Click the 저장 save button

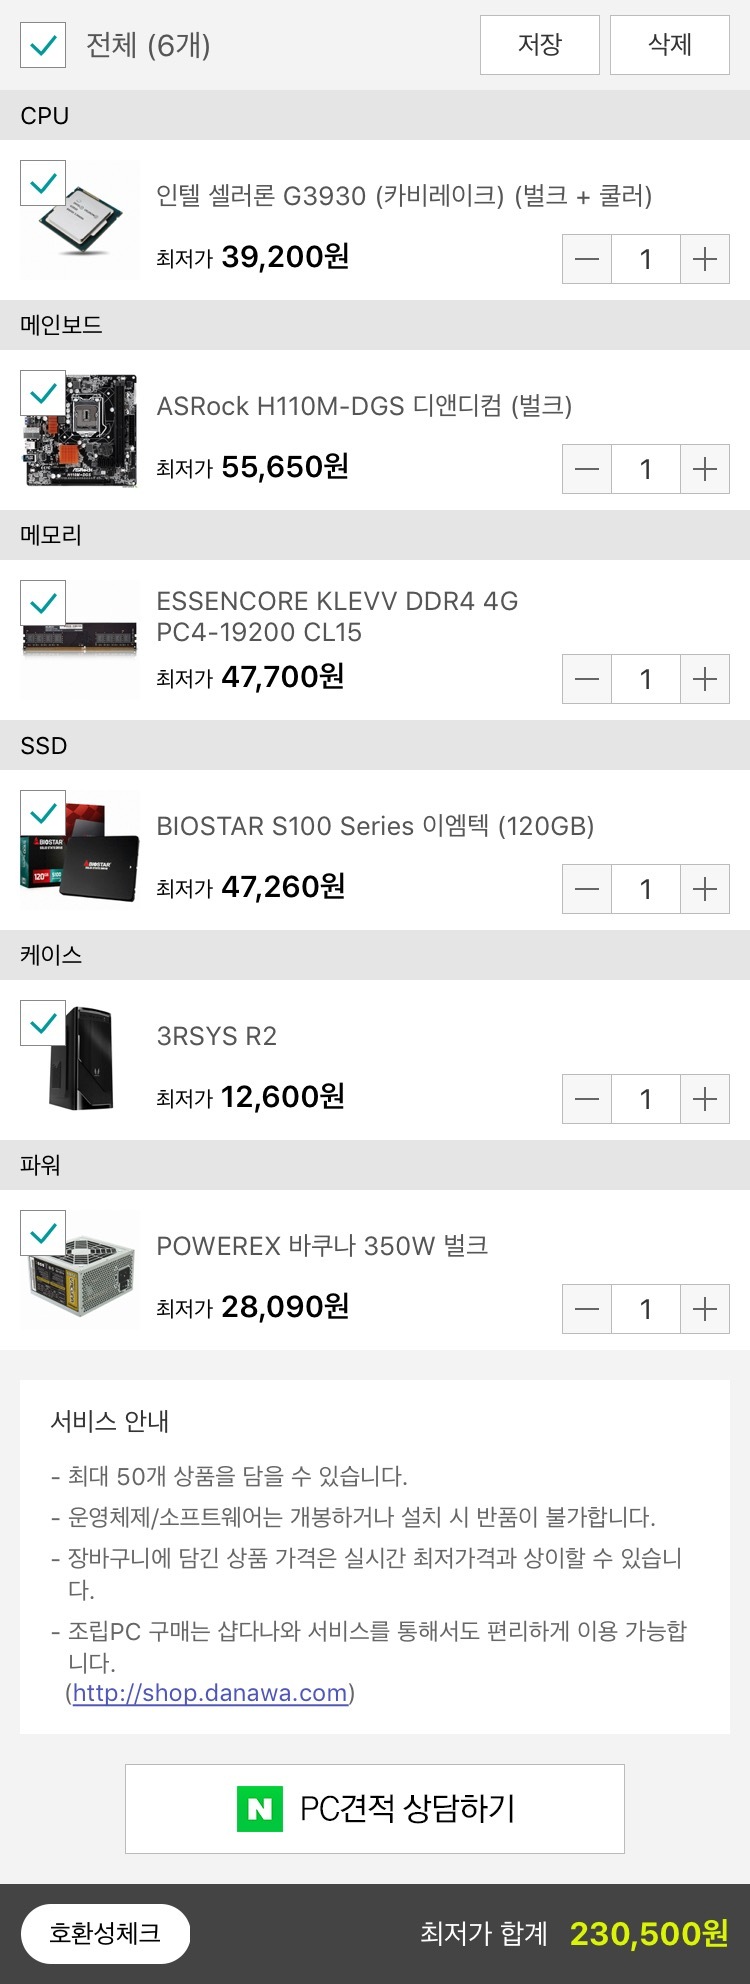click(x=540, y=45)
